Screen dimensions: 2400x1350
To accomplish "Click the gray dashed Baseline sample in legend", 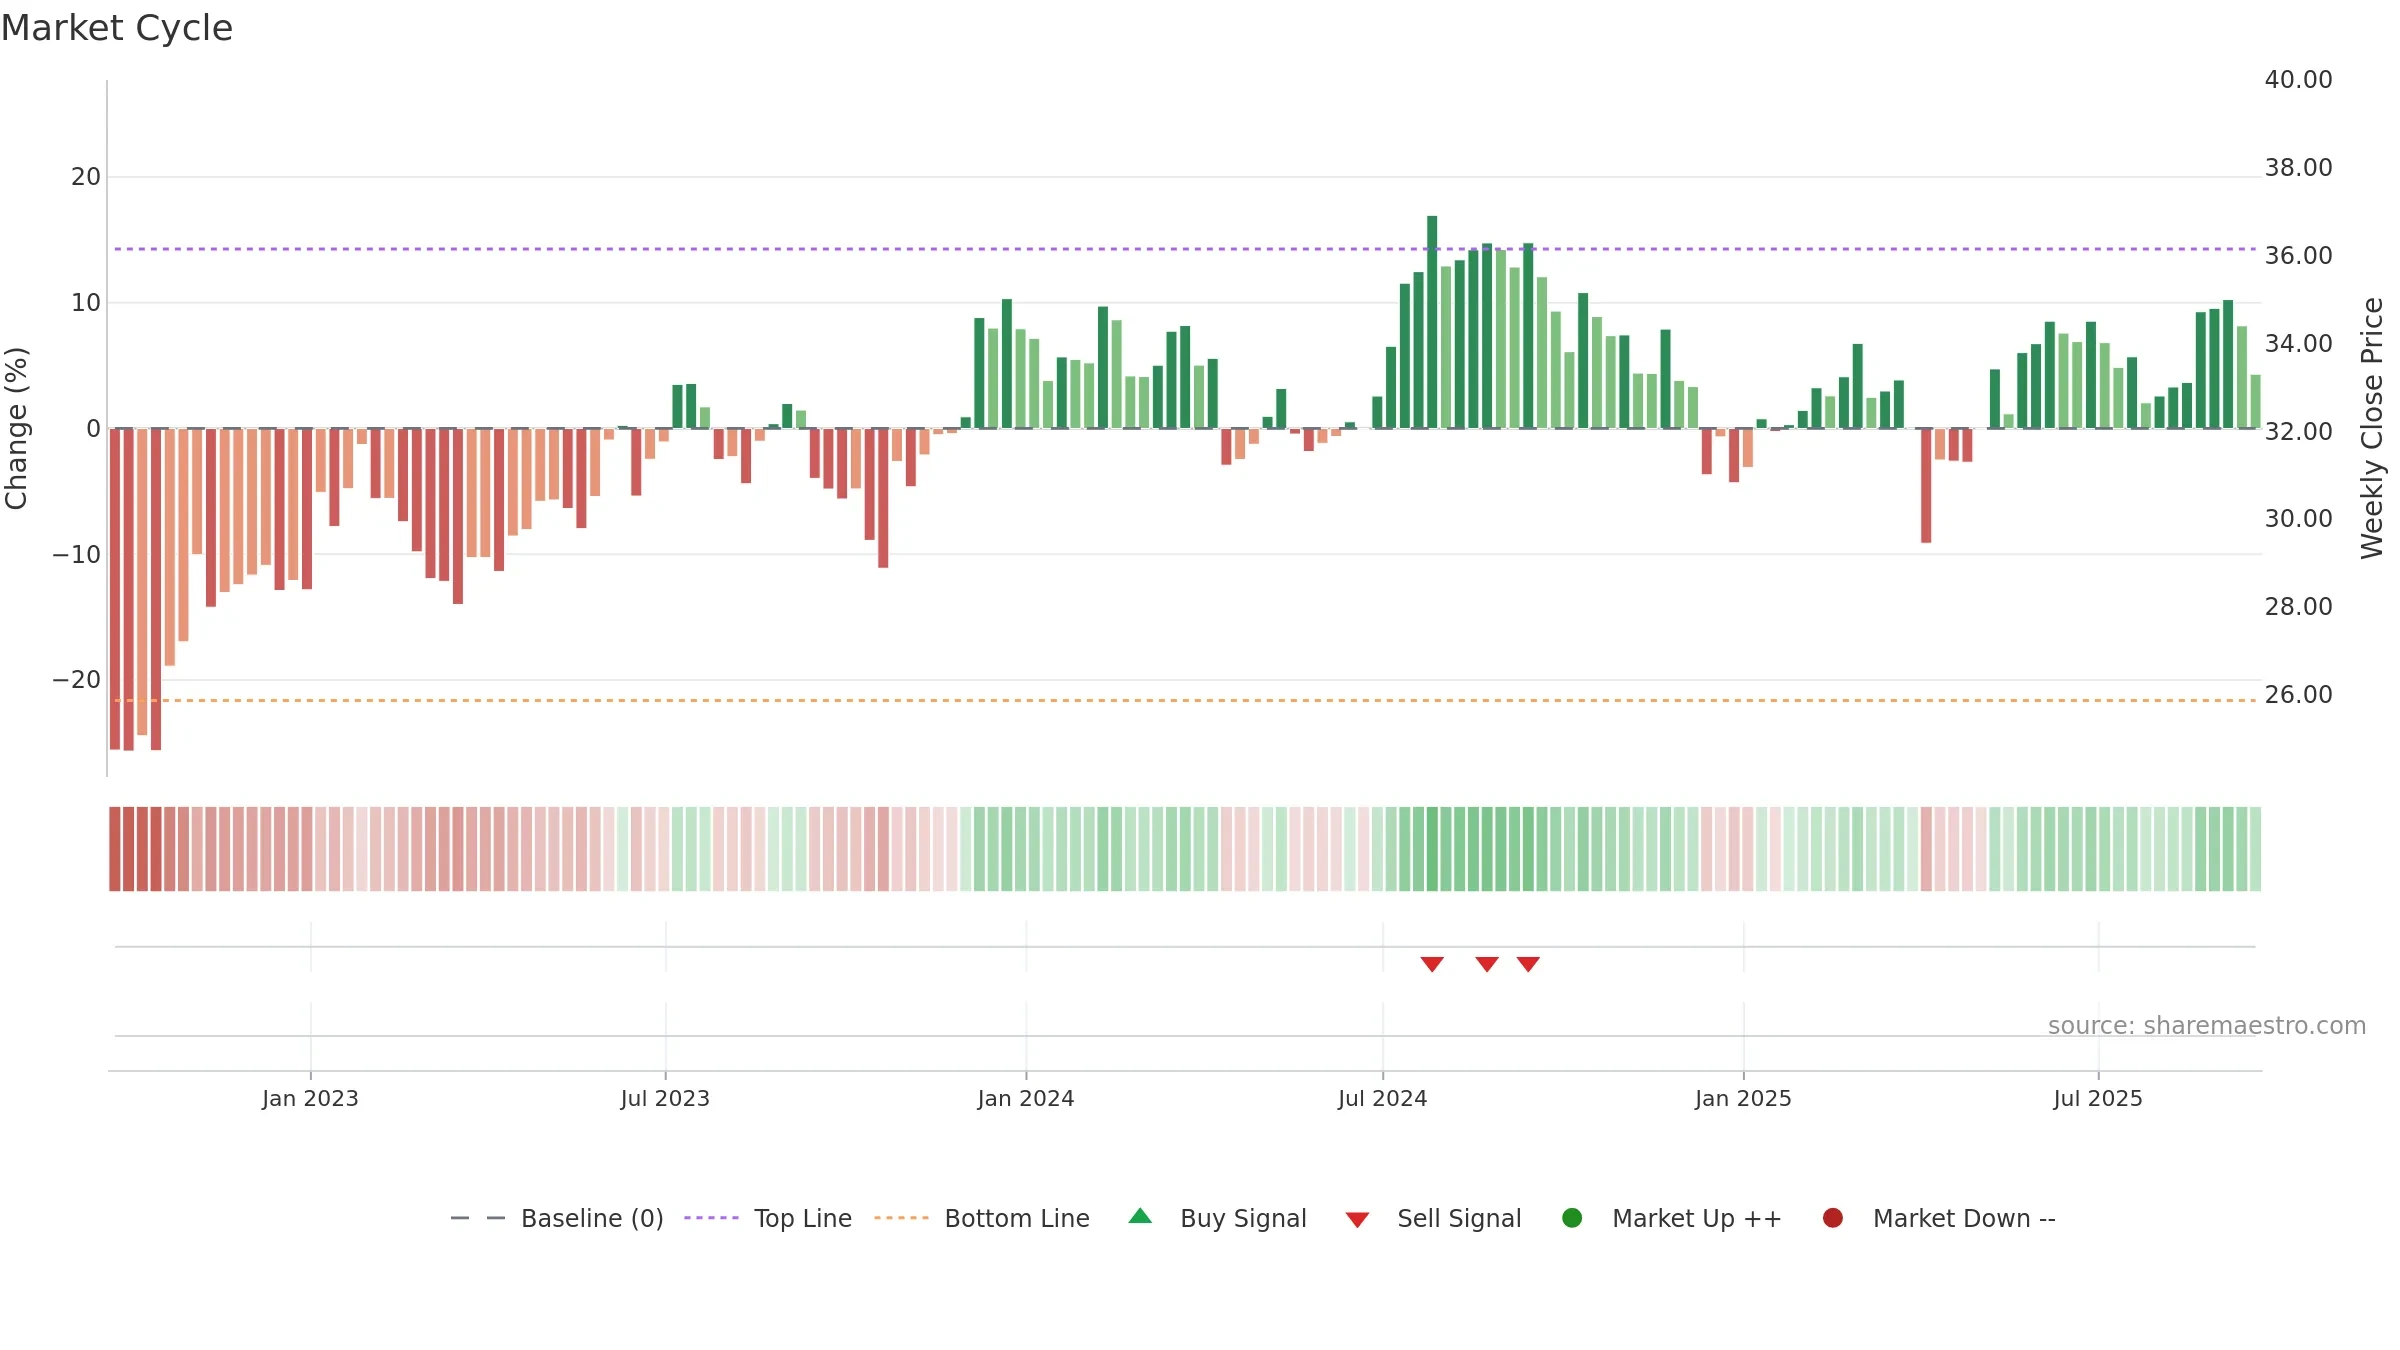I will coord(478,1218).
